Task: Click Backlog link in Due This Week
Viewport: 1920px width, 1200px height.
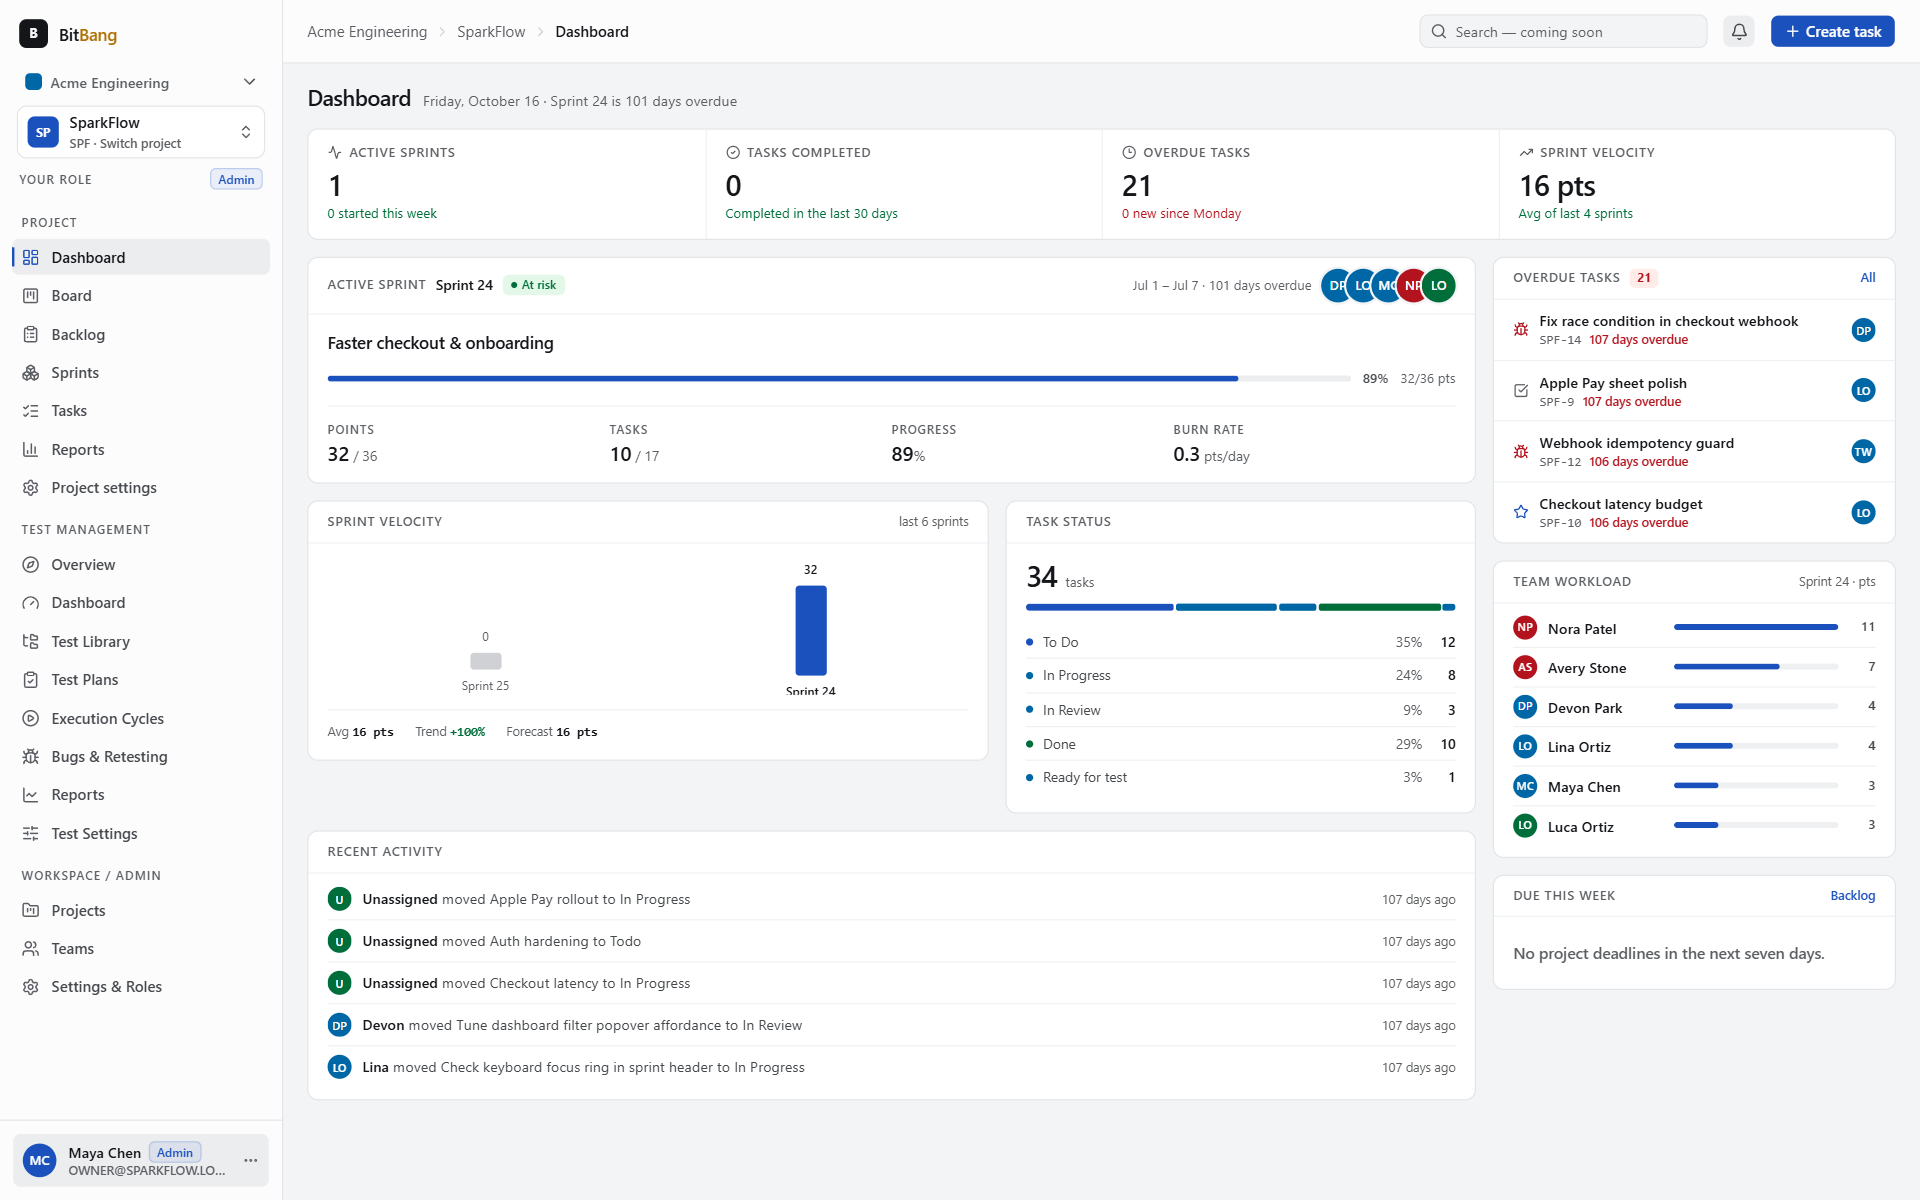Action: click(x=1852, y=896)
